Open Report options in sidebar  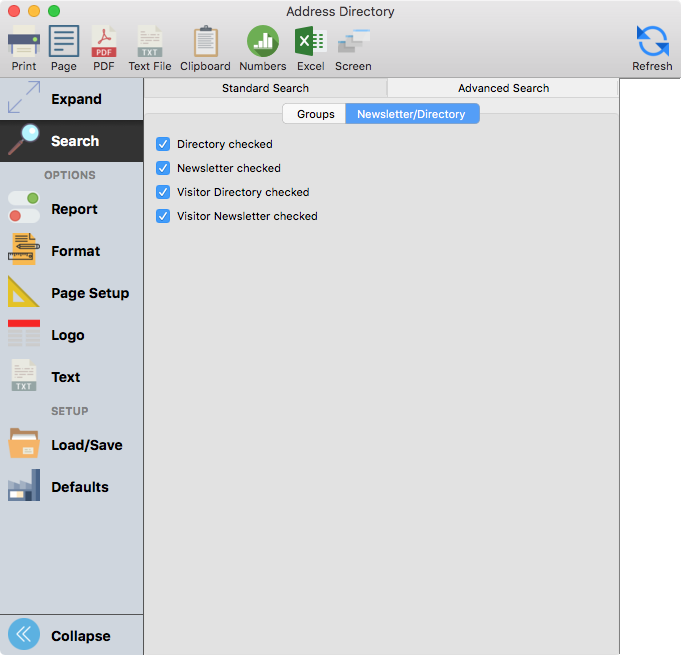(x=71, y=209)
